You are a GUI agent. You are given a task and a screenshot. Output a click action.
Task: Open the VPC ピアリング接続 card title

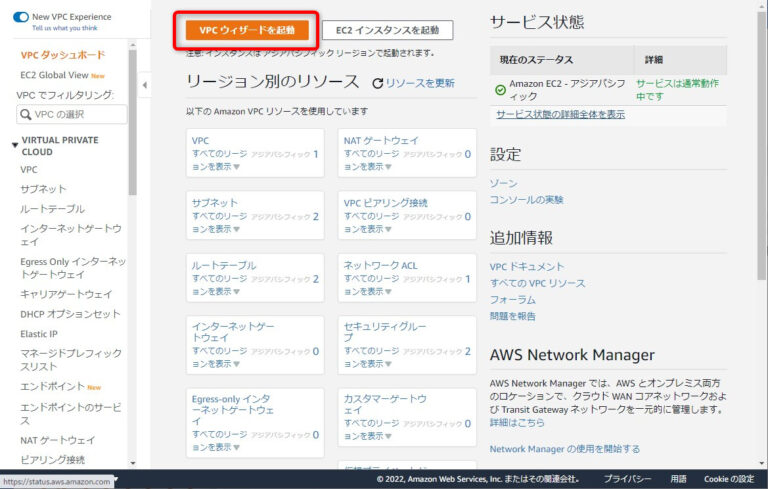[385, 203]
